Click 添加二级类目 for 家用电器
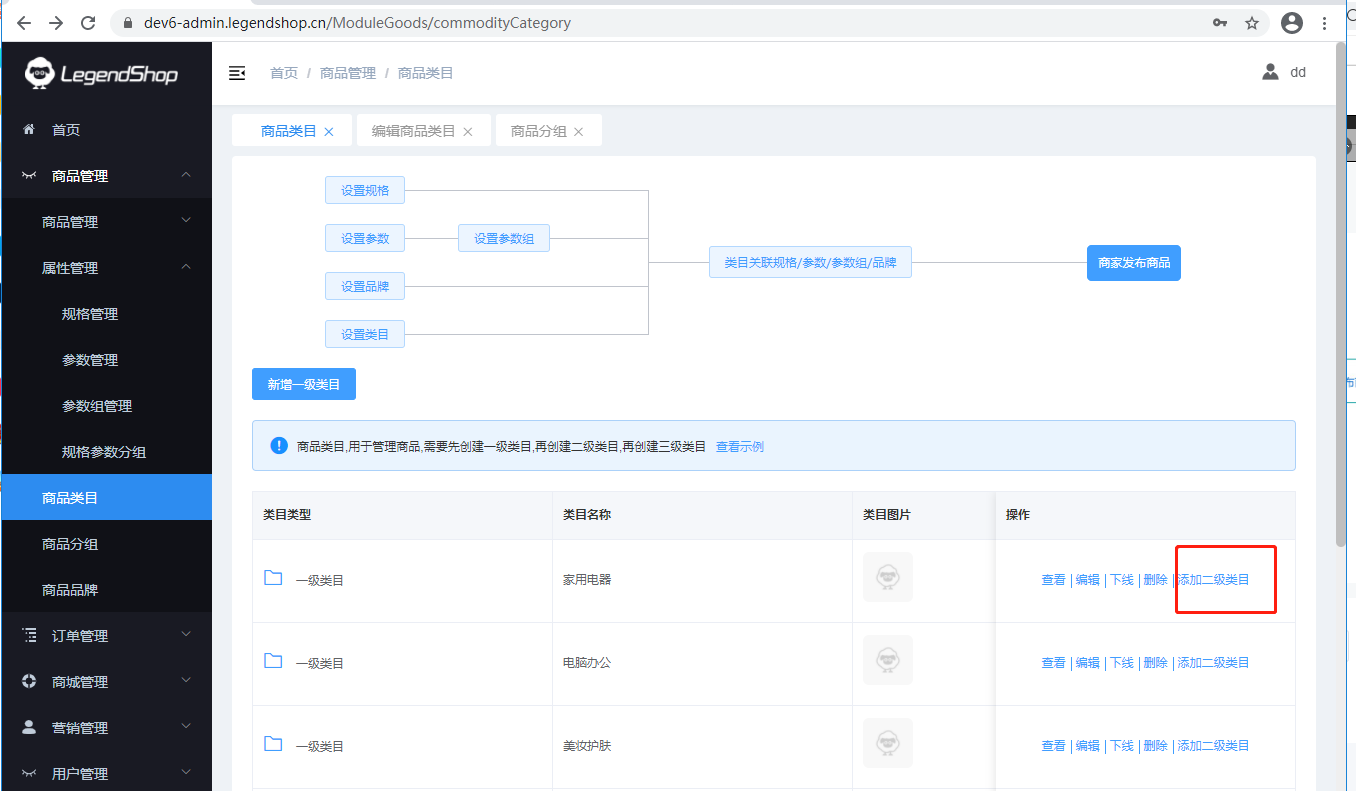Image resolution: width=1356 pixels, height=791 pixels. coord(1213,580)
